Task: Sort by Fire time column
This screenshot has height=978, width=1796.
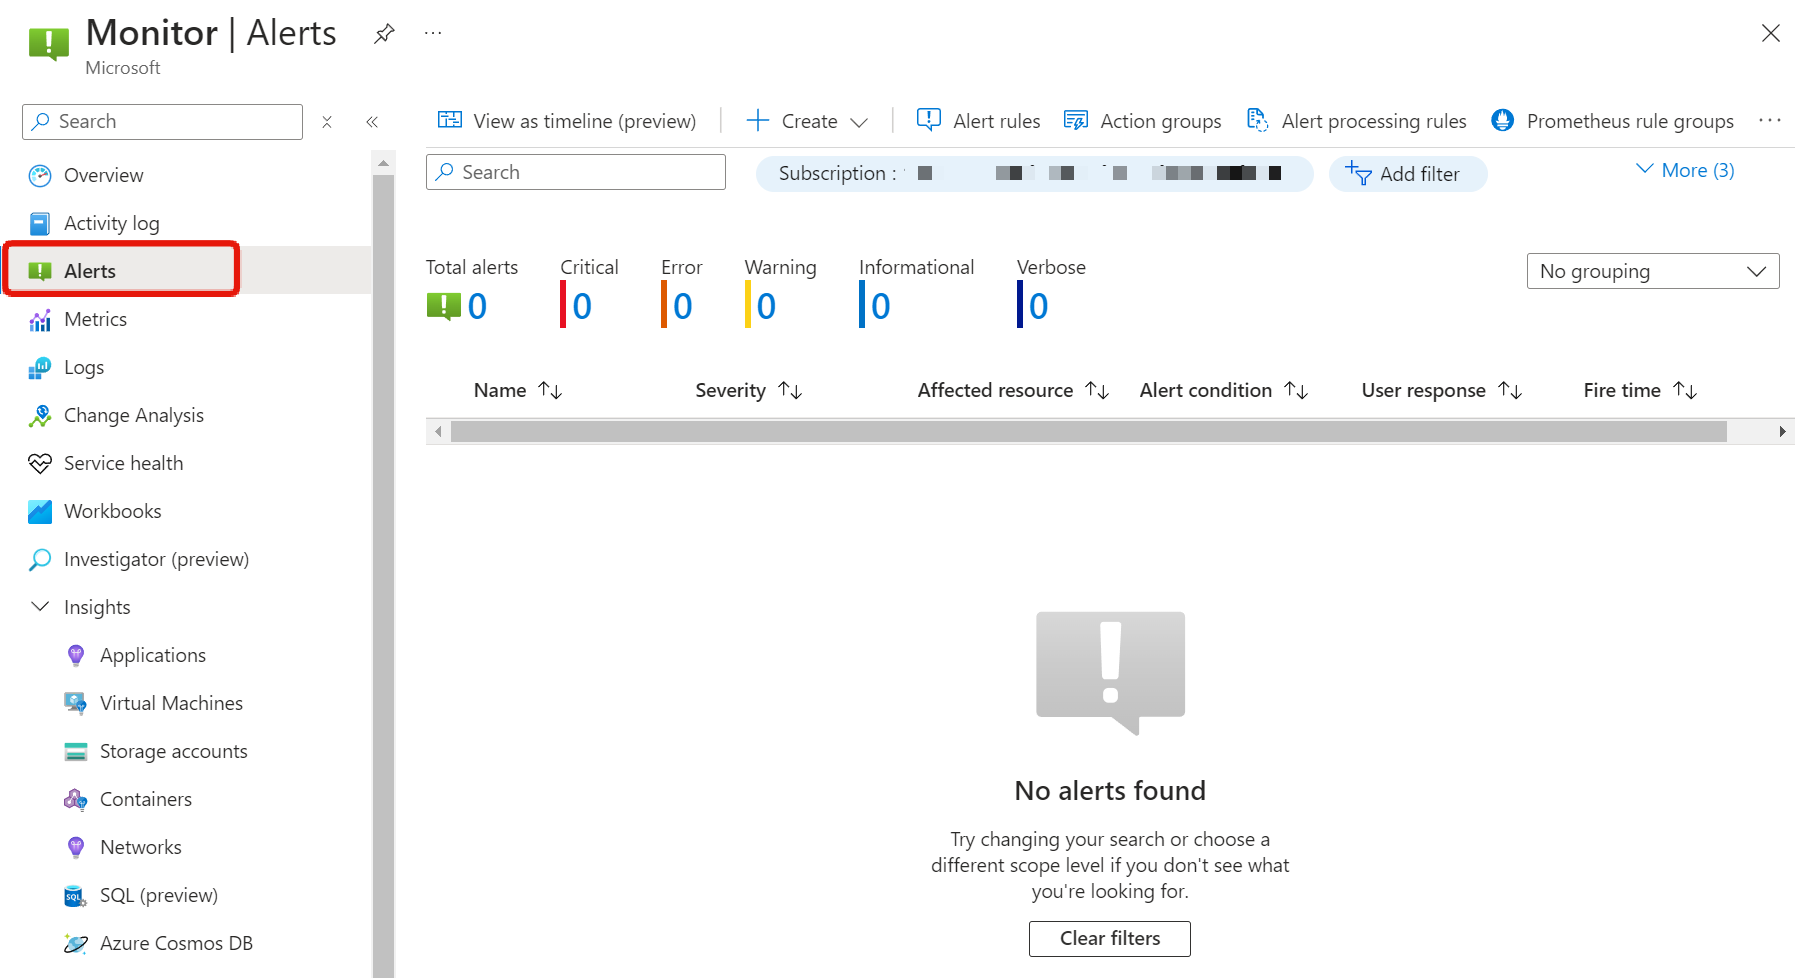Action: pyautogui.click(x=1640, y=390)
